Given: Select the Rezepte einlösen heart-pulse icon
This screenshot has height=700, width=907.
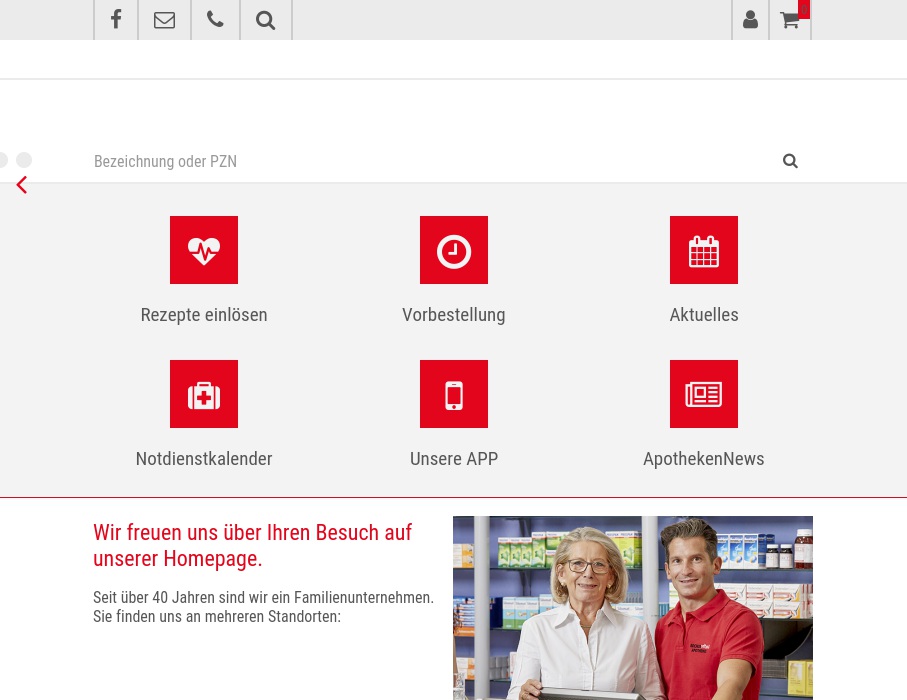Looking at the screenshot, I should click(204, 250).
